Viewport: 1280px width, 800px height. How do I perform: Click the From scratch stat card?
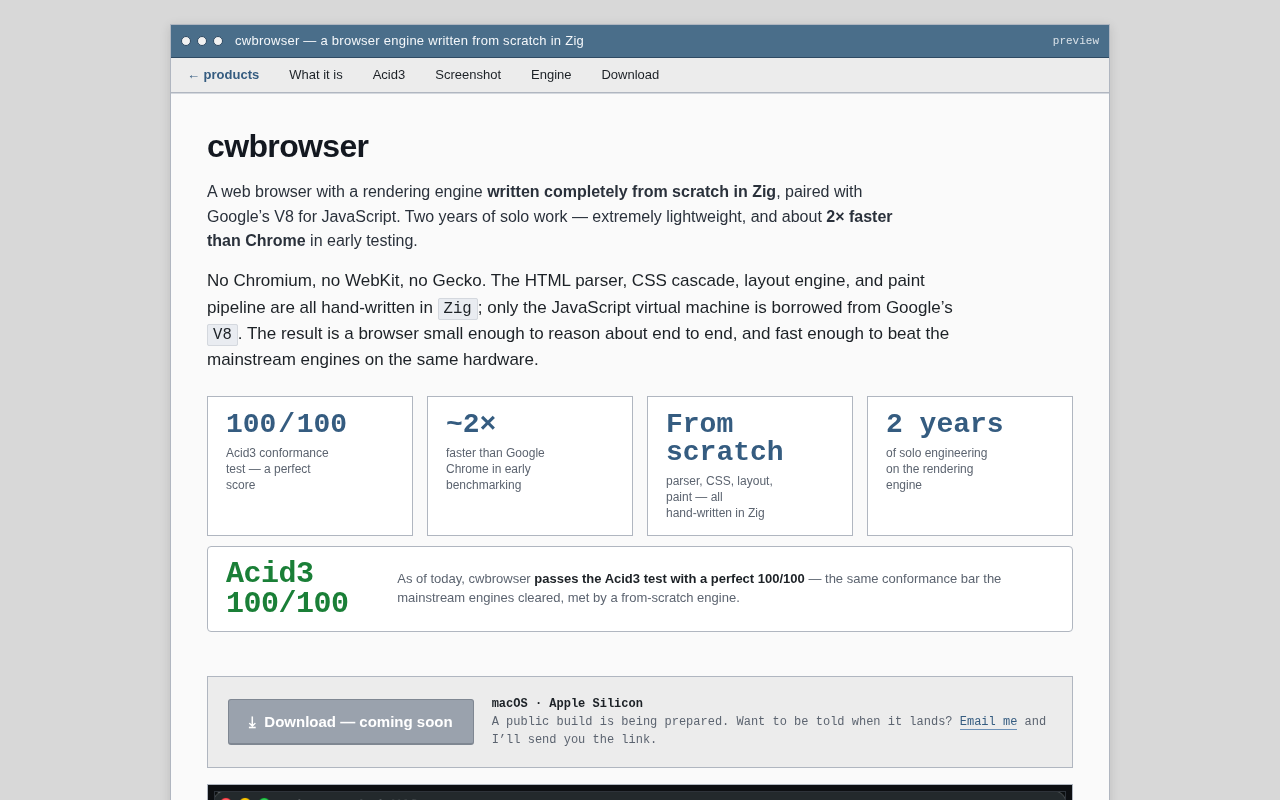pyautogui.click(x=750, y=466)
